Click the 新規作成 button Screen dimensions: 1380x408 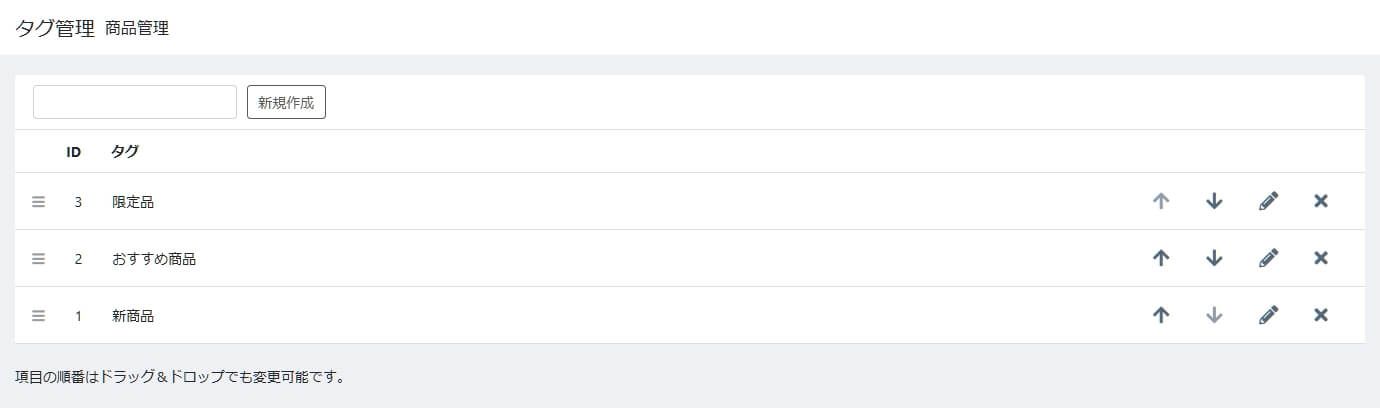[x=286, y=102]
